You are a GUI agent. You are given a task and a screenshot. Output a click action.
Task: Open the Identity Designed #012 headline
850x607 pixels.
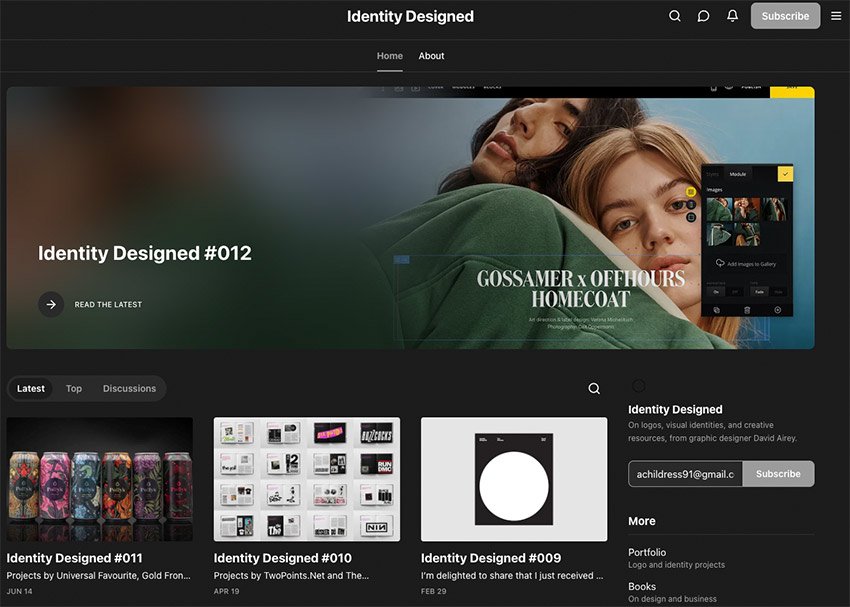tap(145, 253)
